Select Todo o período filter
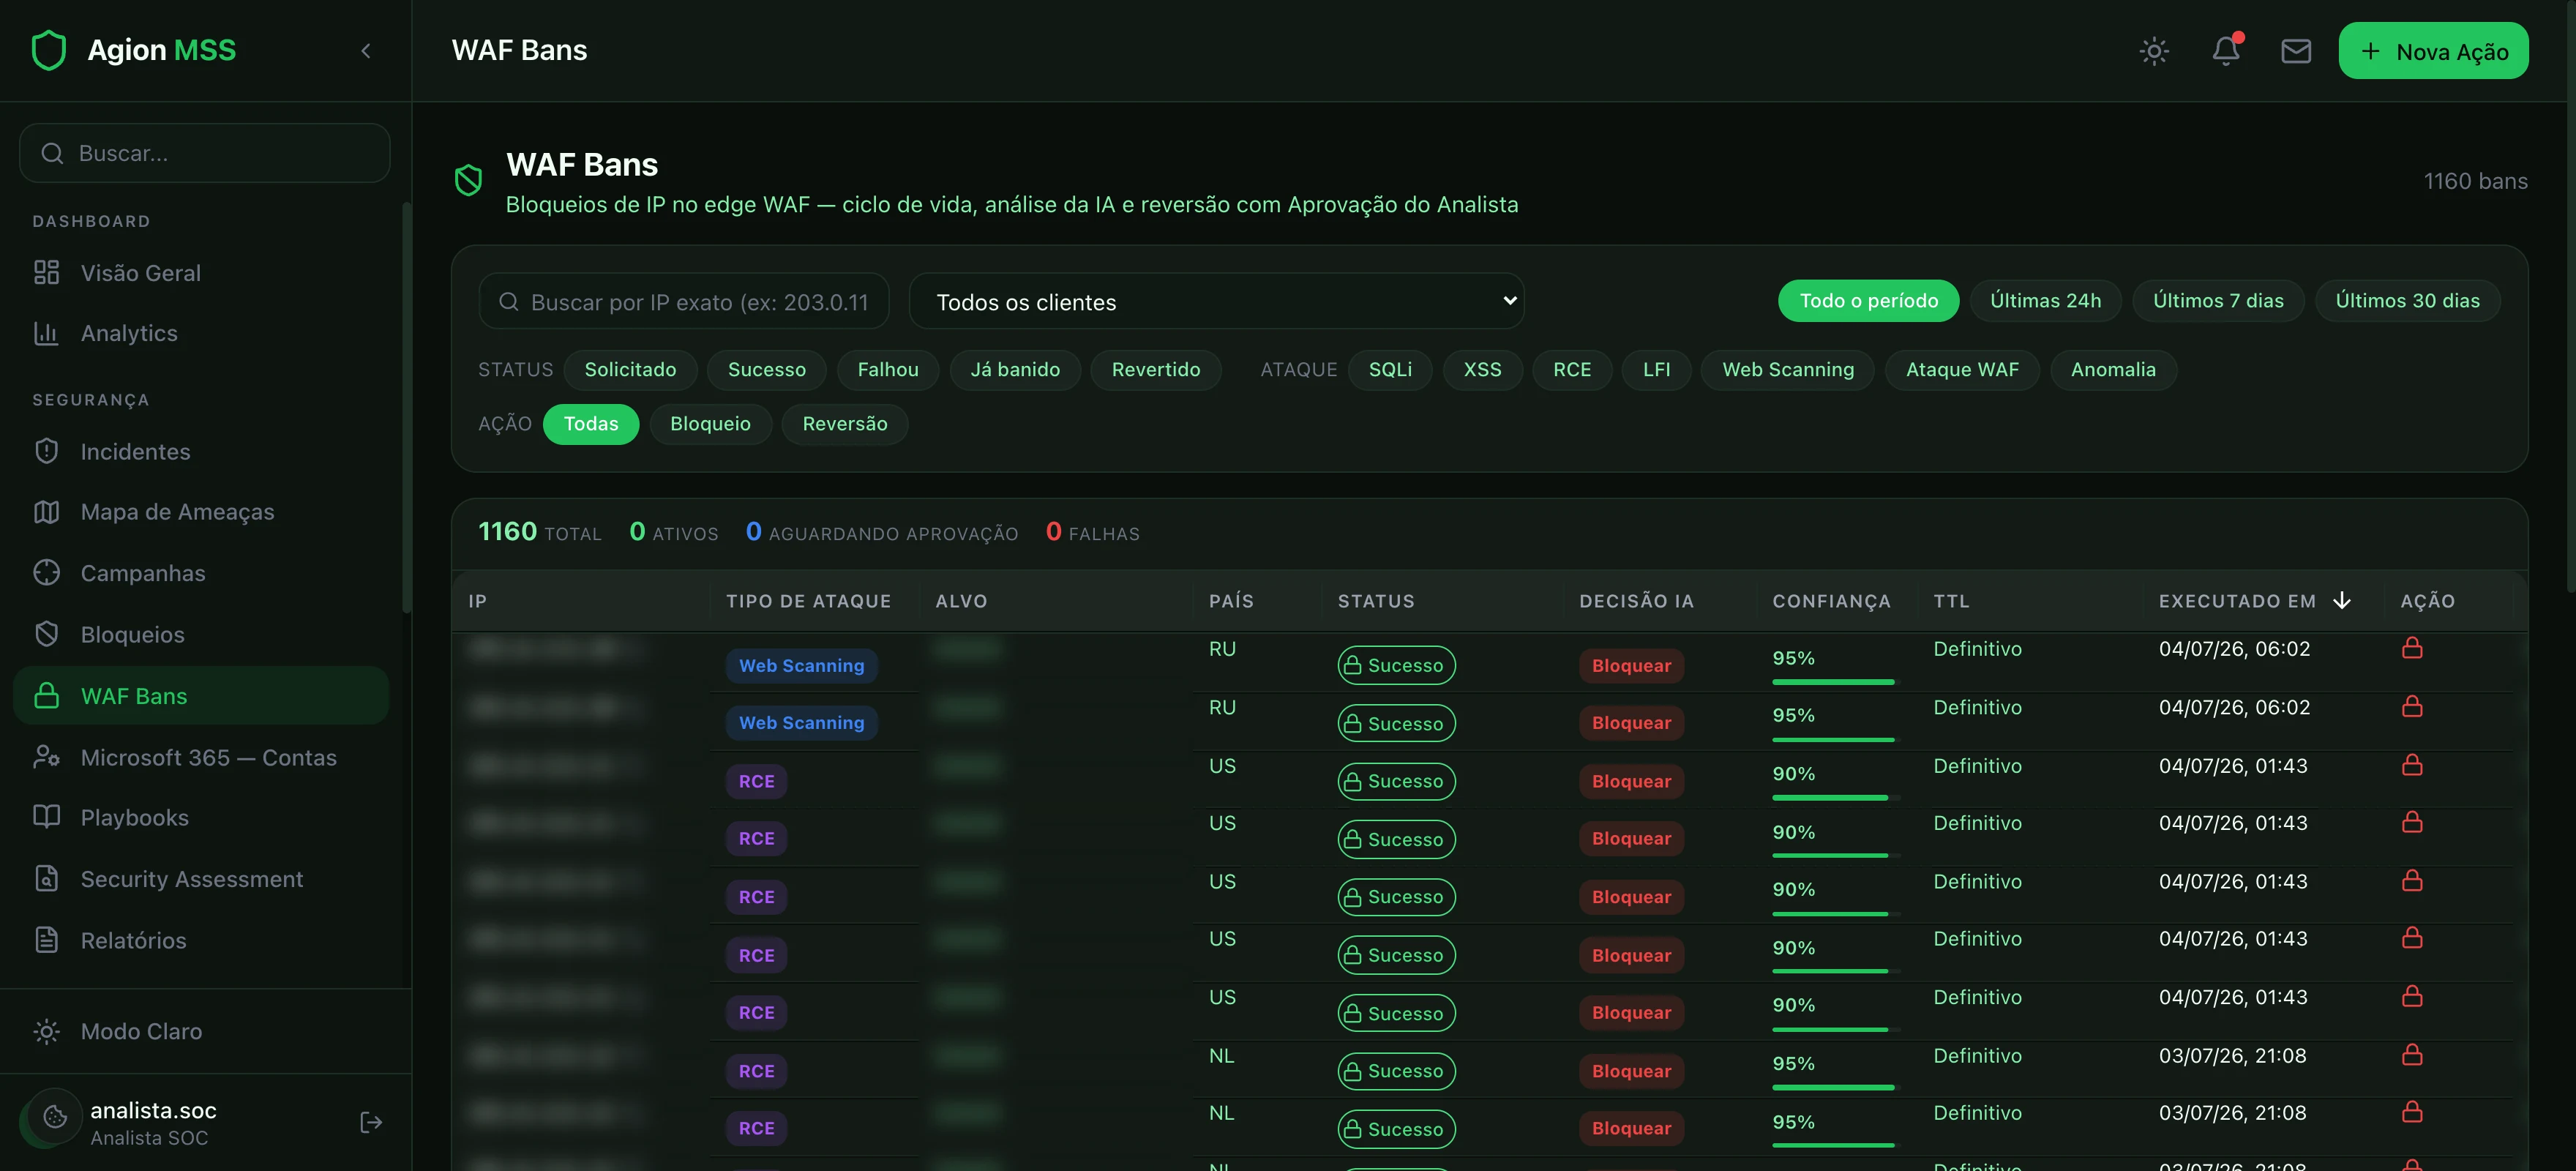The width and height of the screenshot is (2576, 1171). tap(1868, 301)
